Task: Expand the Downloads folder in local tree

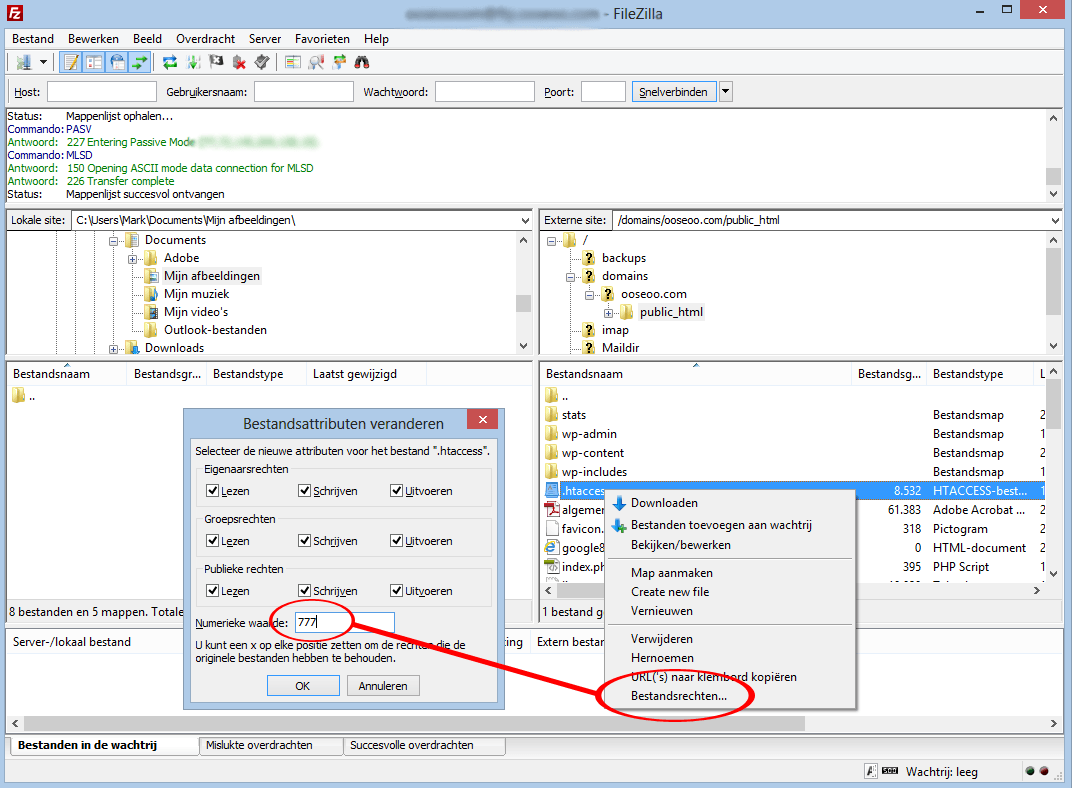Action: [x=115, y=349]
